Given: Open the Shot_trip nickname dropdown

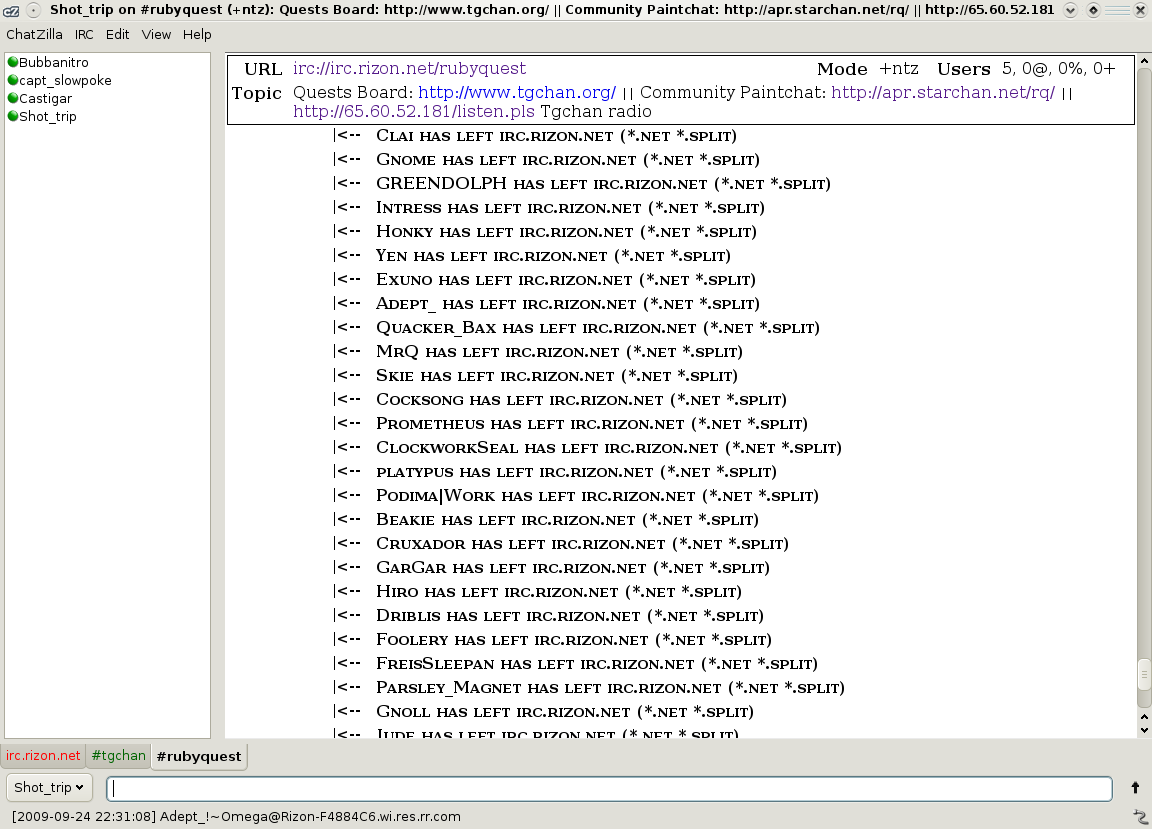Looking at the screenshot, I should pos(50,788).
